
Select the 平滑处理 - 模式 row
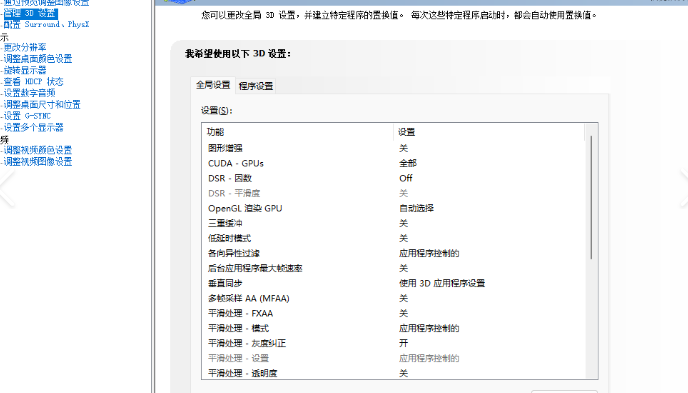394,328
